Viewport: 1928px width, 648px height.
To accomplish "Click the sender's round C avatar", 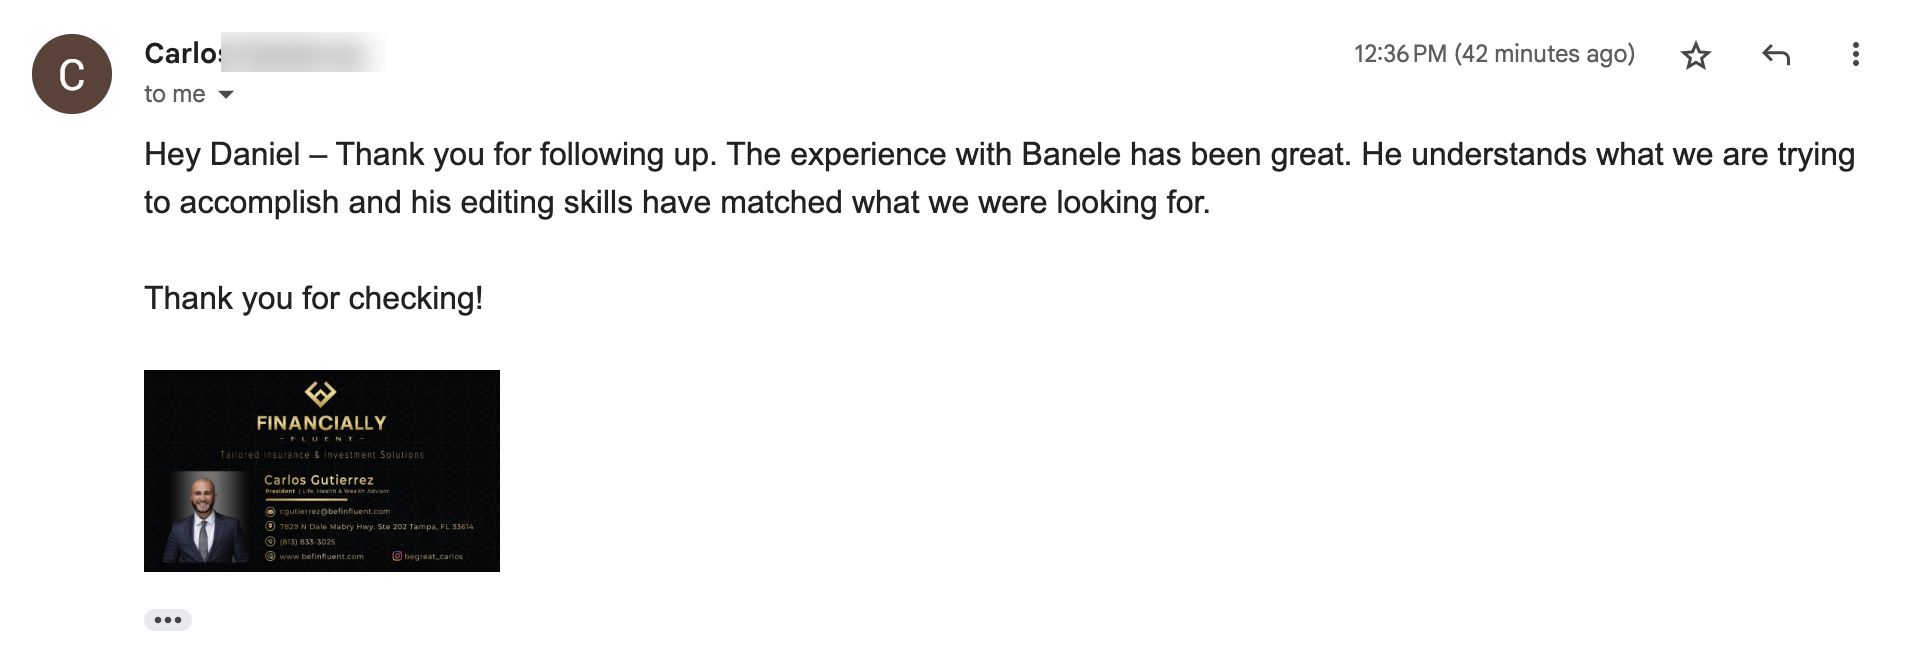I will pos(72,74).
